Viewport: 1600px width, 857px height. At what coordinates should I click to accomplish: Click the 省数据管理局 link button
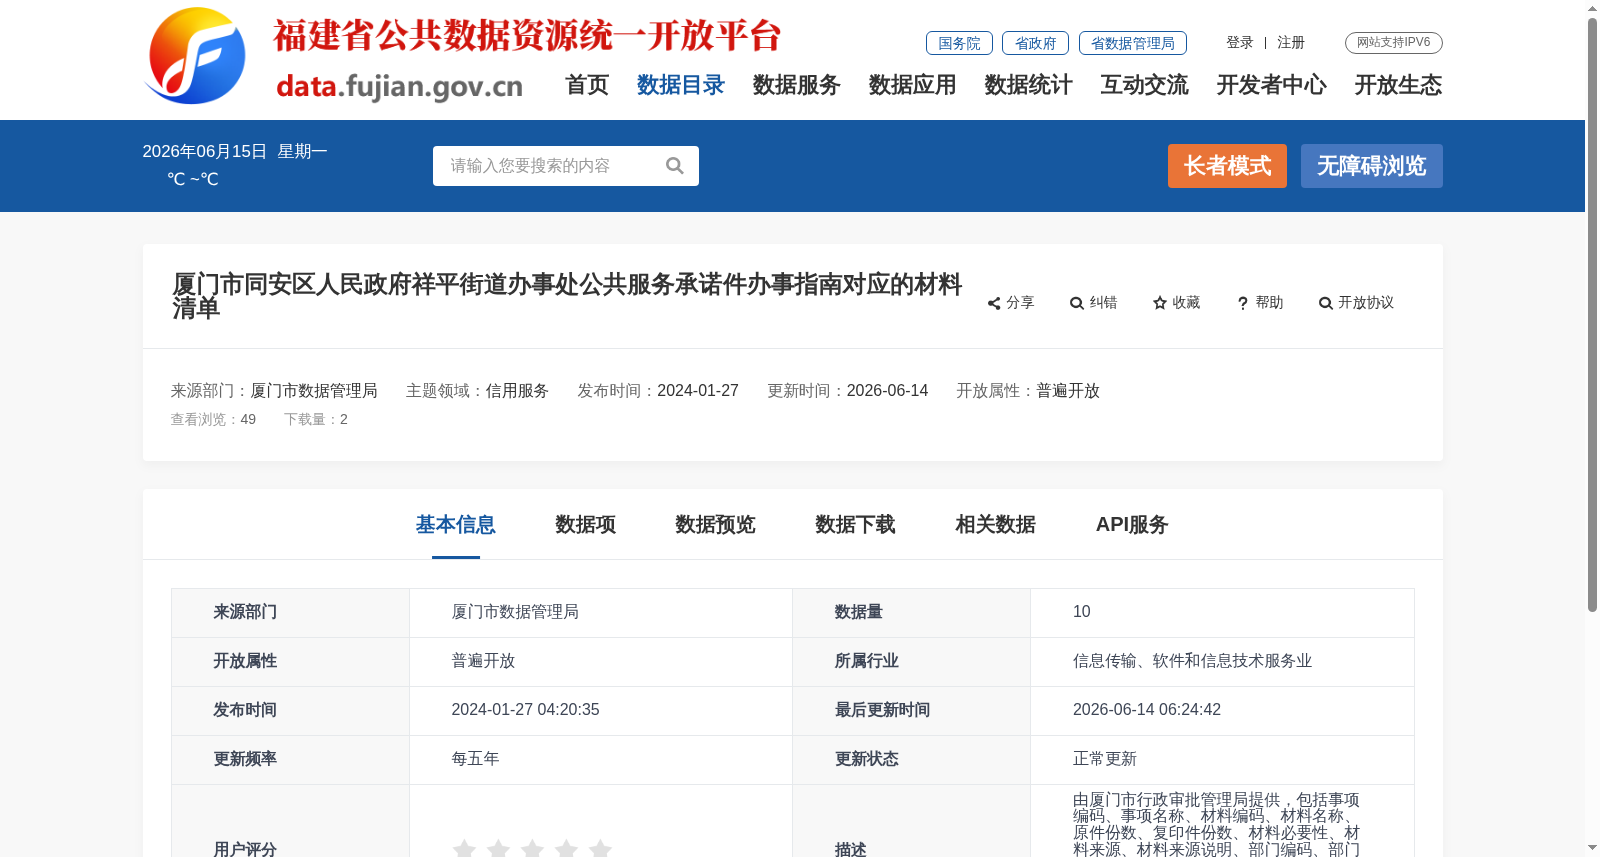[x=1133, y=43]
